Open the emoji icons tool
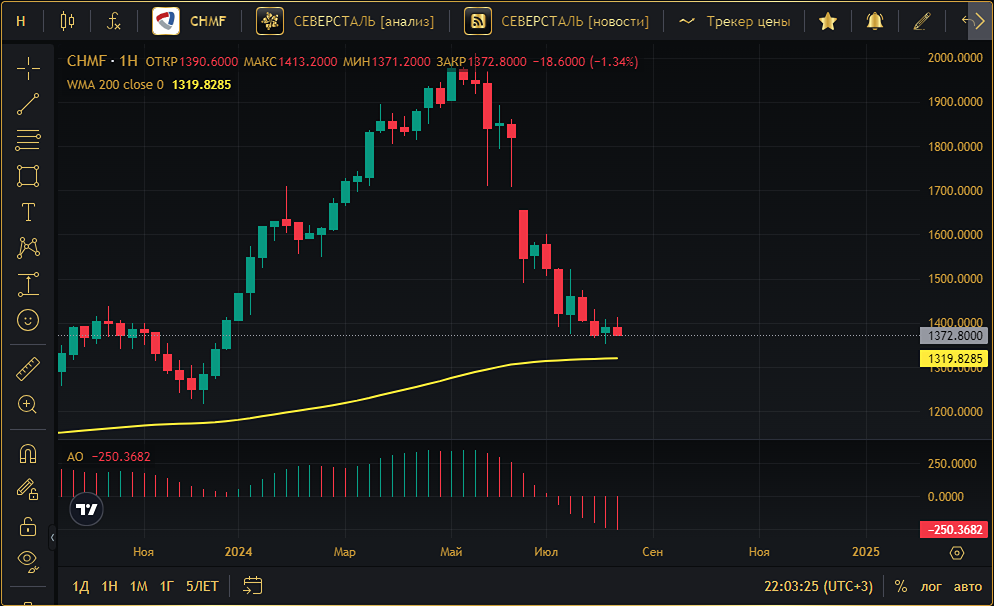Image resolution: width=994 pixels, height=606 pixels. pyautogui.click(x=28, y=320)
